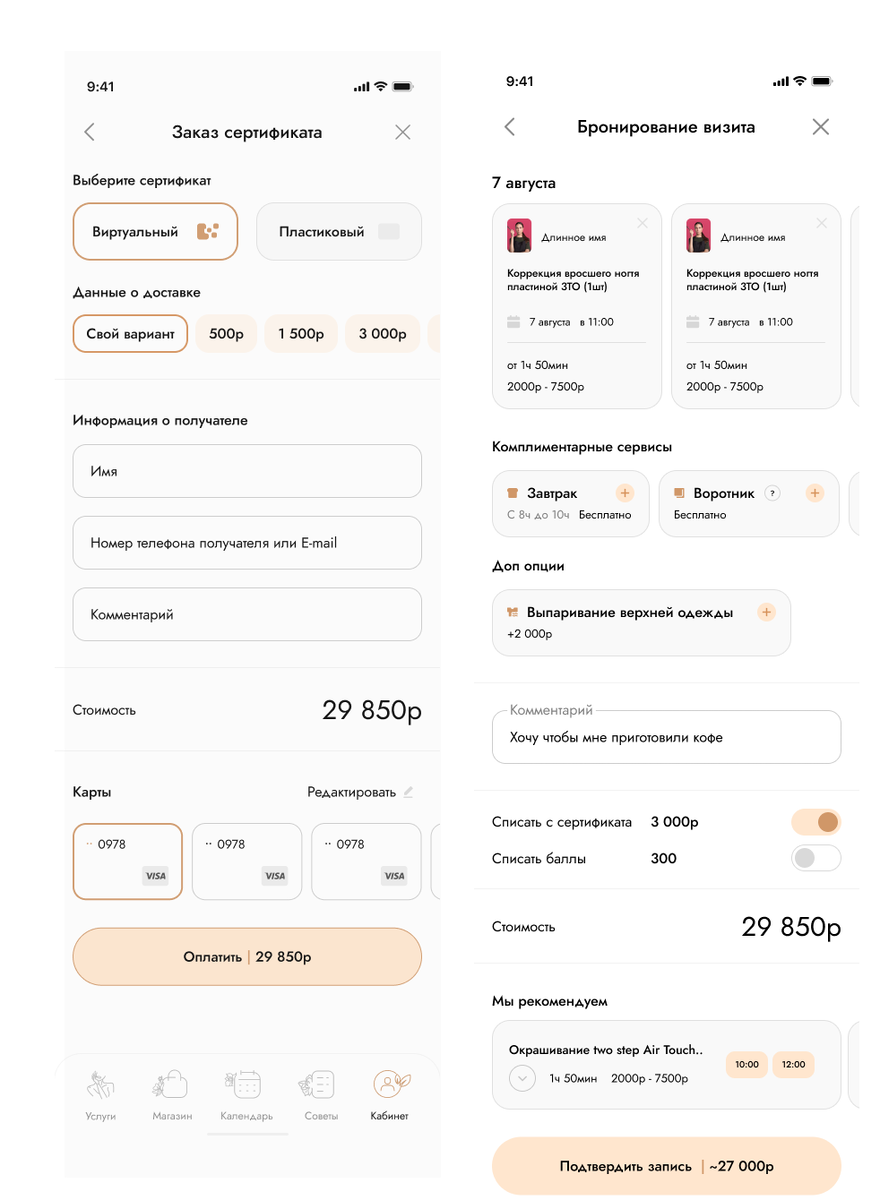Expand the Окрашивание two step Air Touch recommendation
Screen dimensions: 880x1200
[523, 1079]
